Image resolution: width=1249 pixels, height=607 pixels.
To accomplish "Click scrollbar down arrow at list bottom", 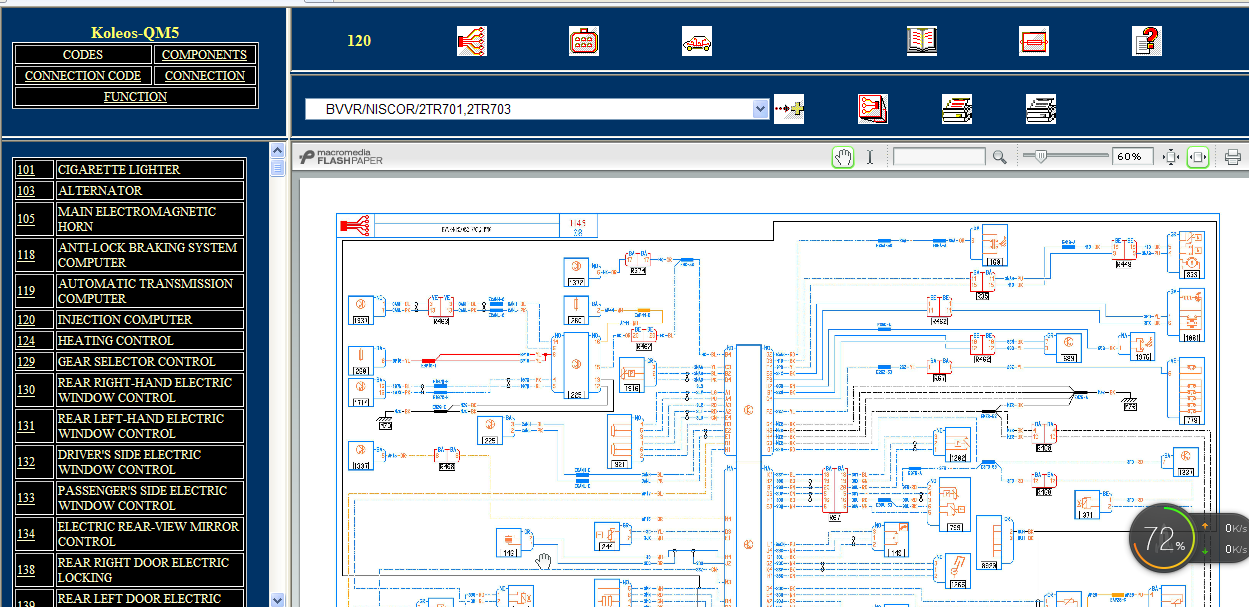I will (277, 599).
